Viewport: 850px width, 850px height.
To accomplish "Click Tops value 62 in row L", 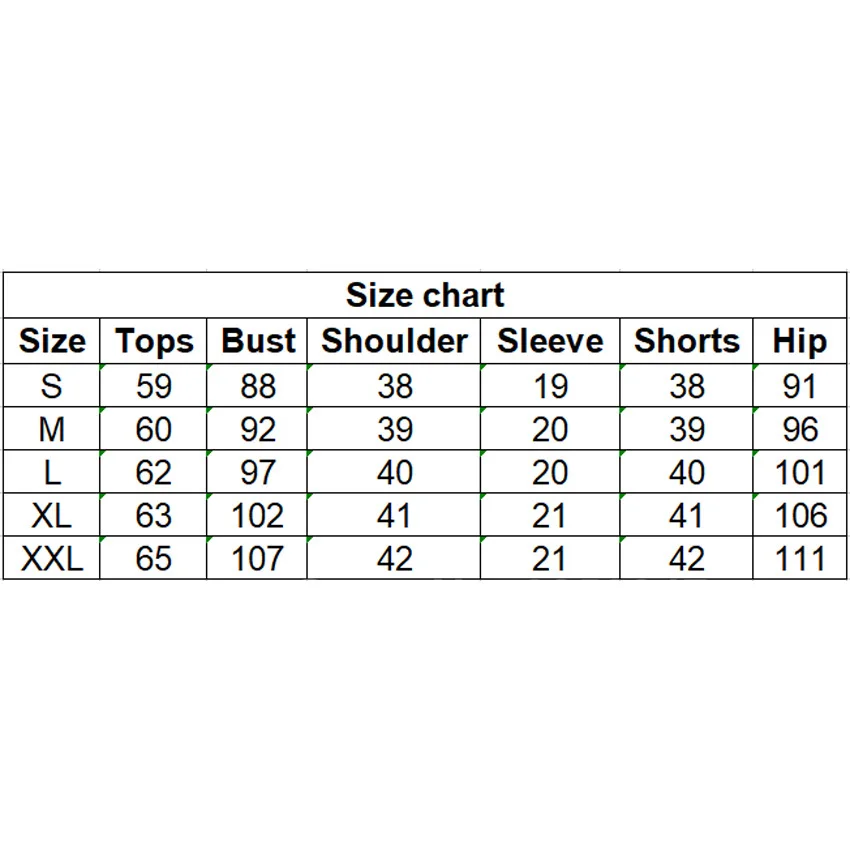I will (x=153, y=472).
